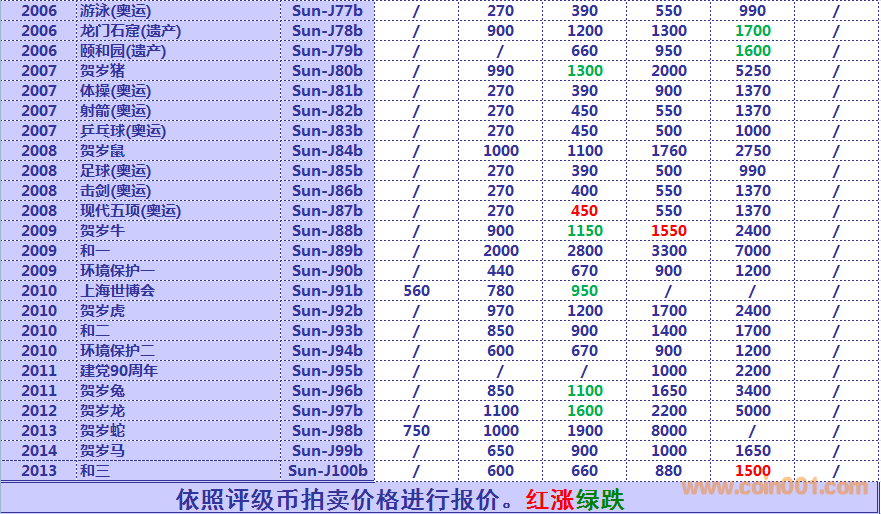Select the 5250 price cell for 贺岁猪

[752, 71]
